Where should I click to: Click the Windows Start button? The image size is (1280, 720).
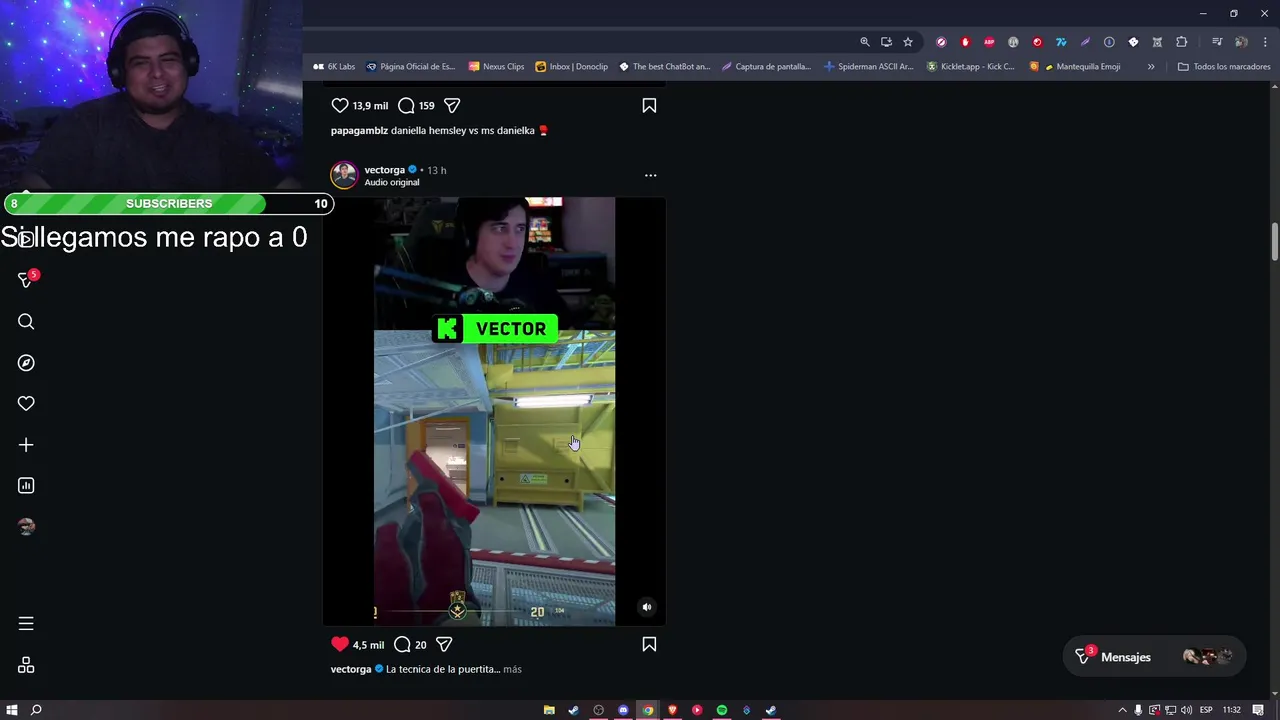click(12, 710)
